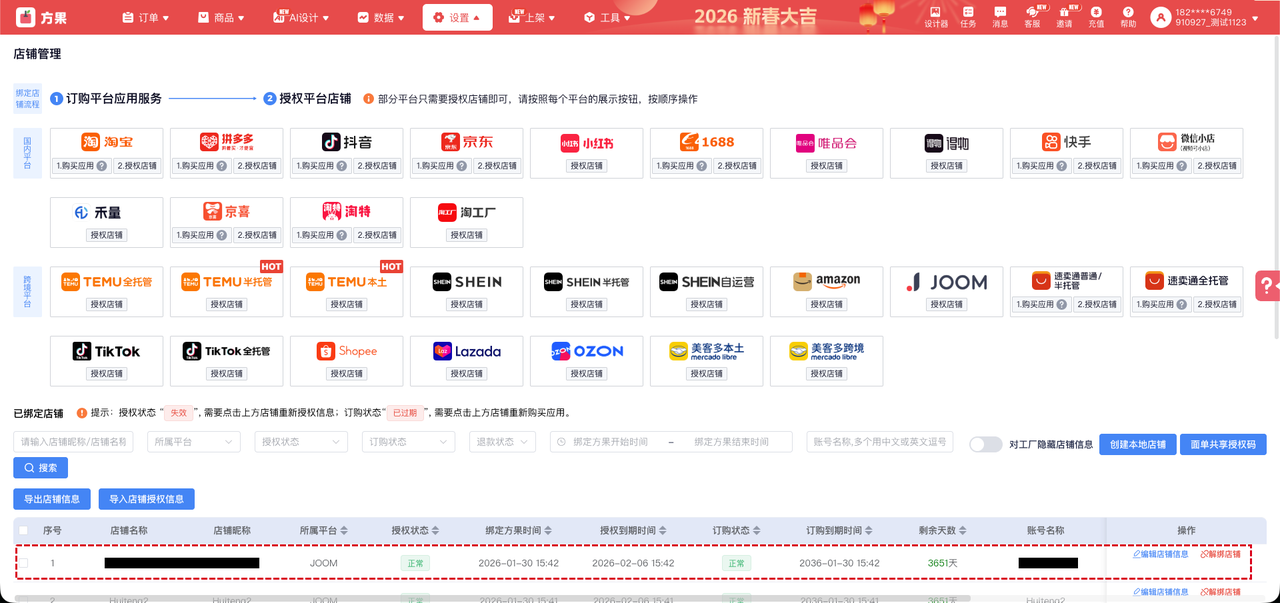This screenshot has width=1280, height=603.
Task: Open the 设计器 designer icon in top bar
Action: (x=936, y=16)
